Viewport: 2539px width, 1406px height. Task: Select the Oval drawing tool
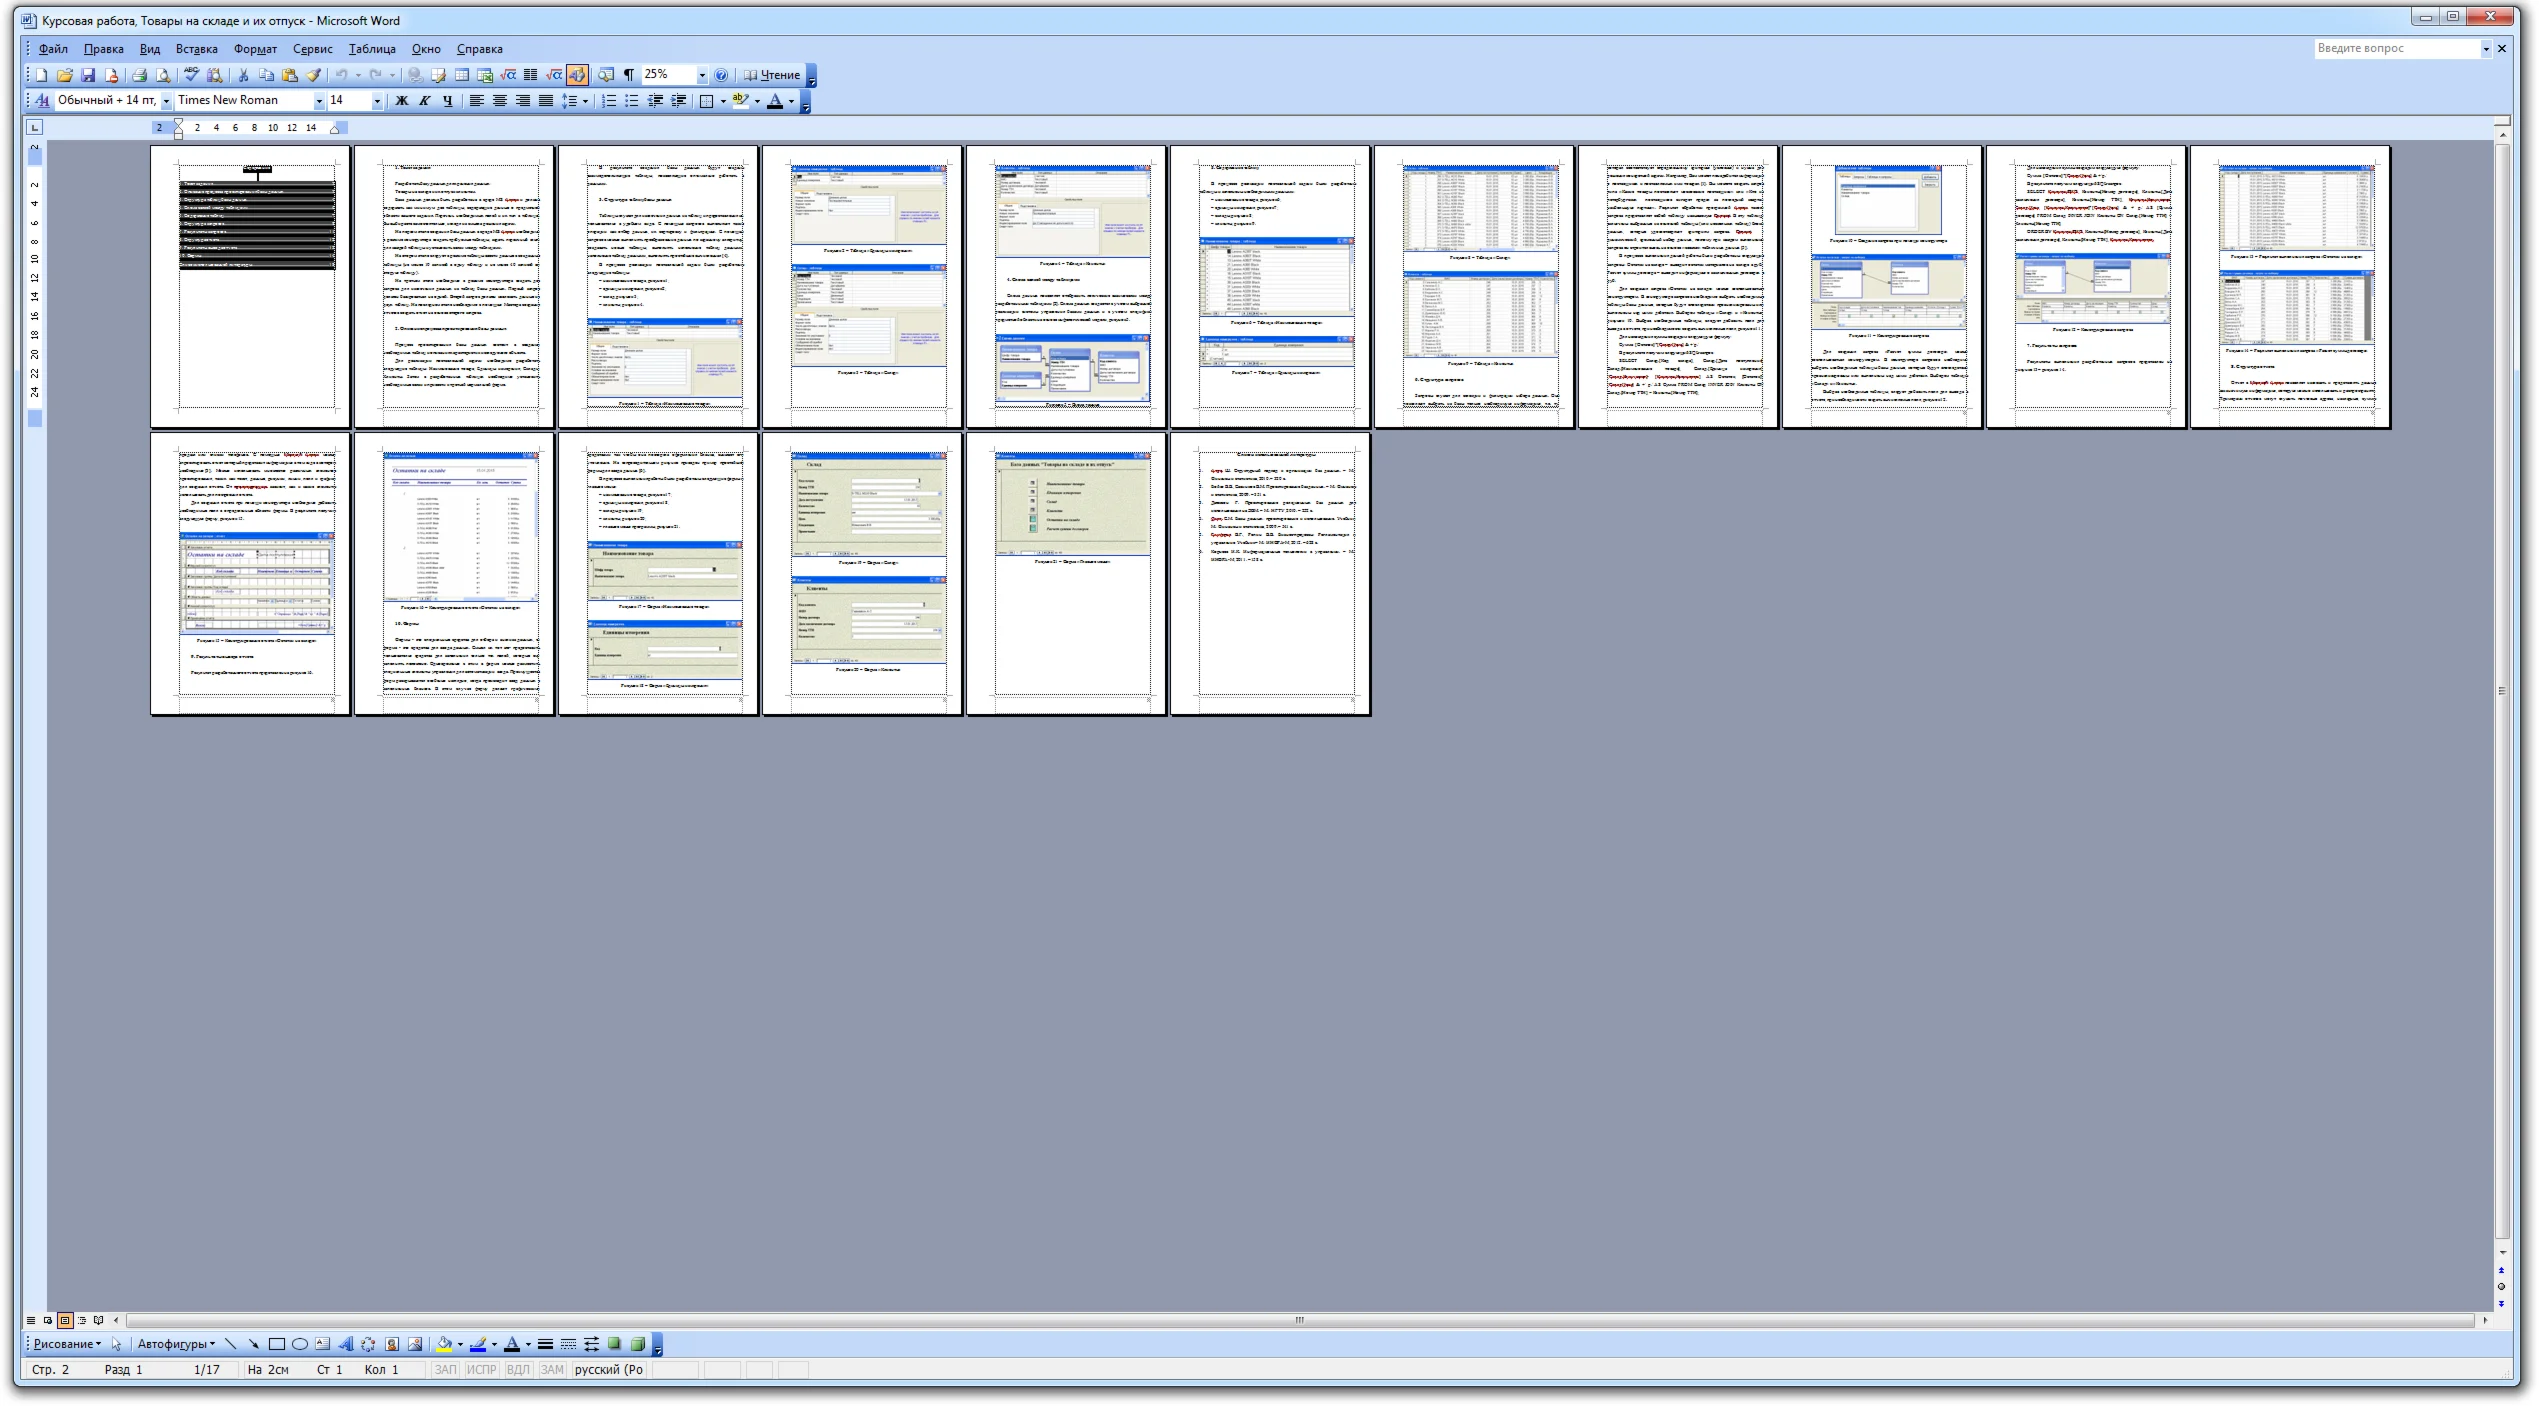click(299, 1344)
